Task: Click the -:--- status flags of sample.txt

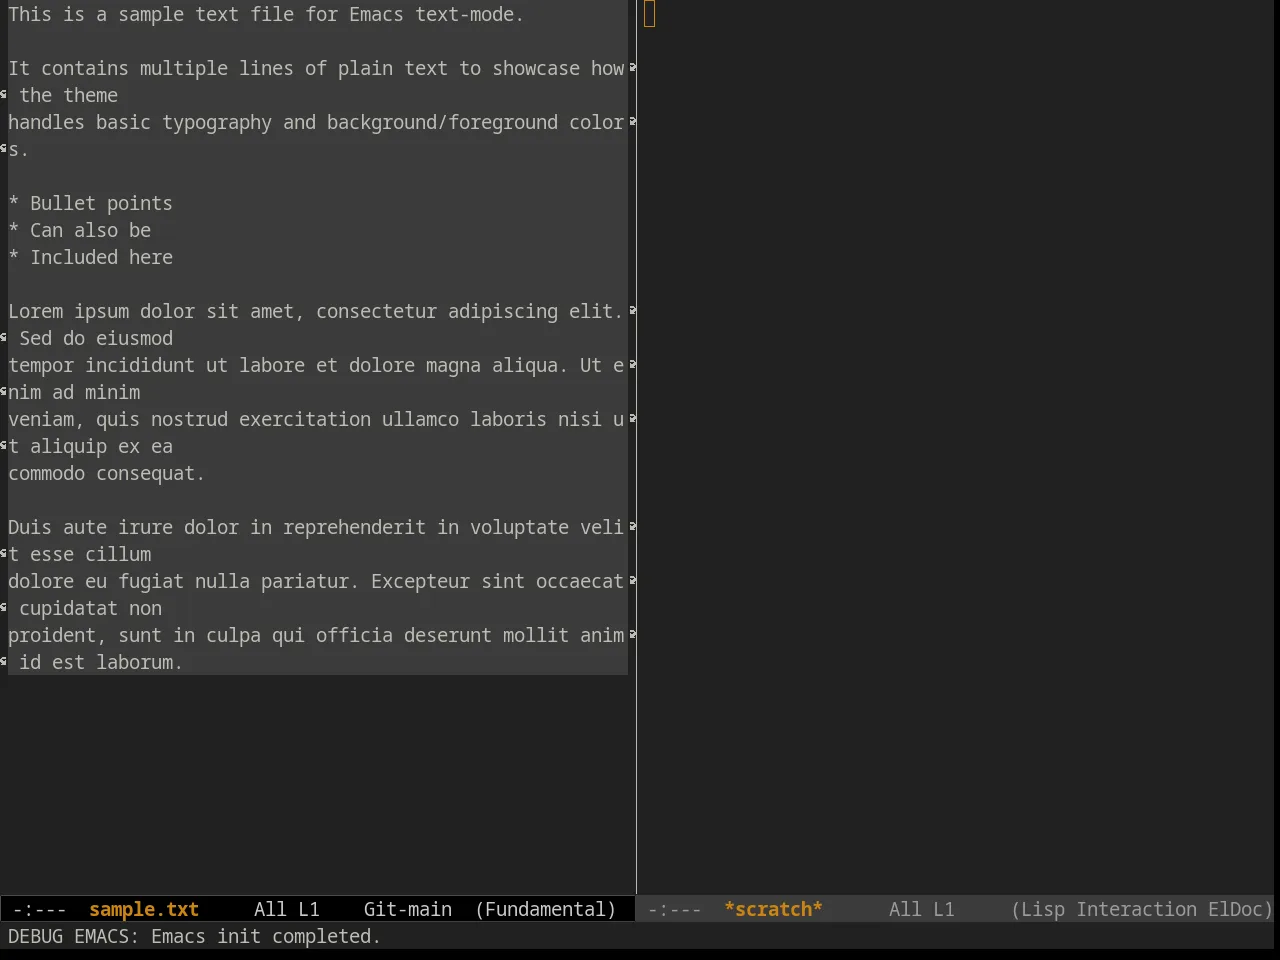Action: (x=39, y=909)
